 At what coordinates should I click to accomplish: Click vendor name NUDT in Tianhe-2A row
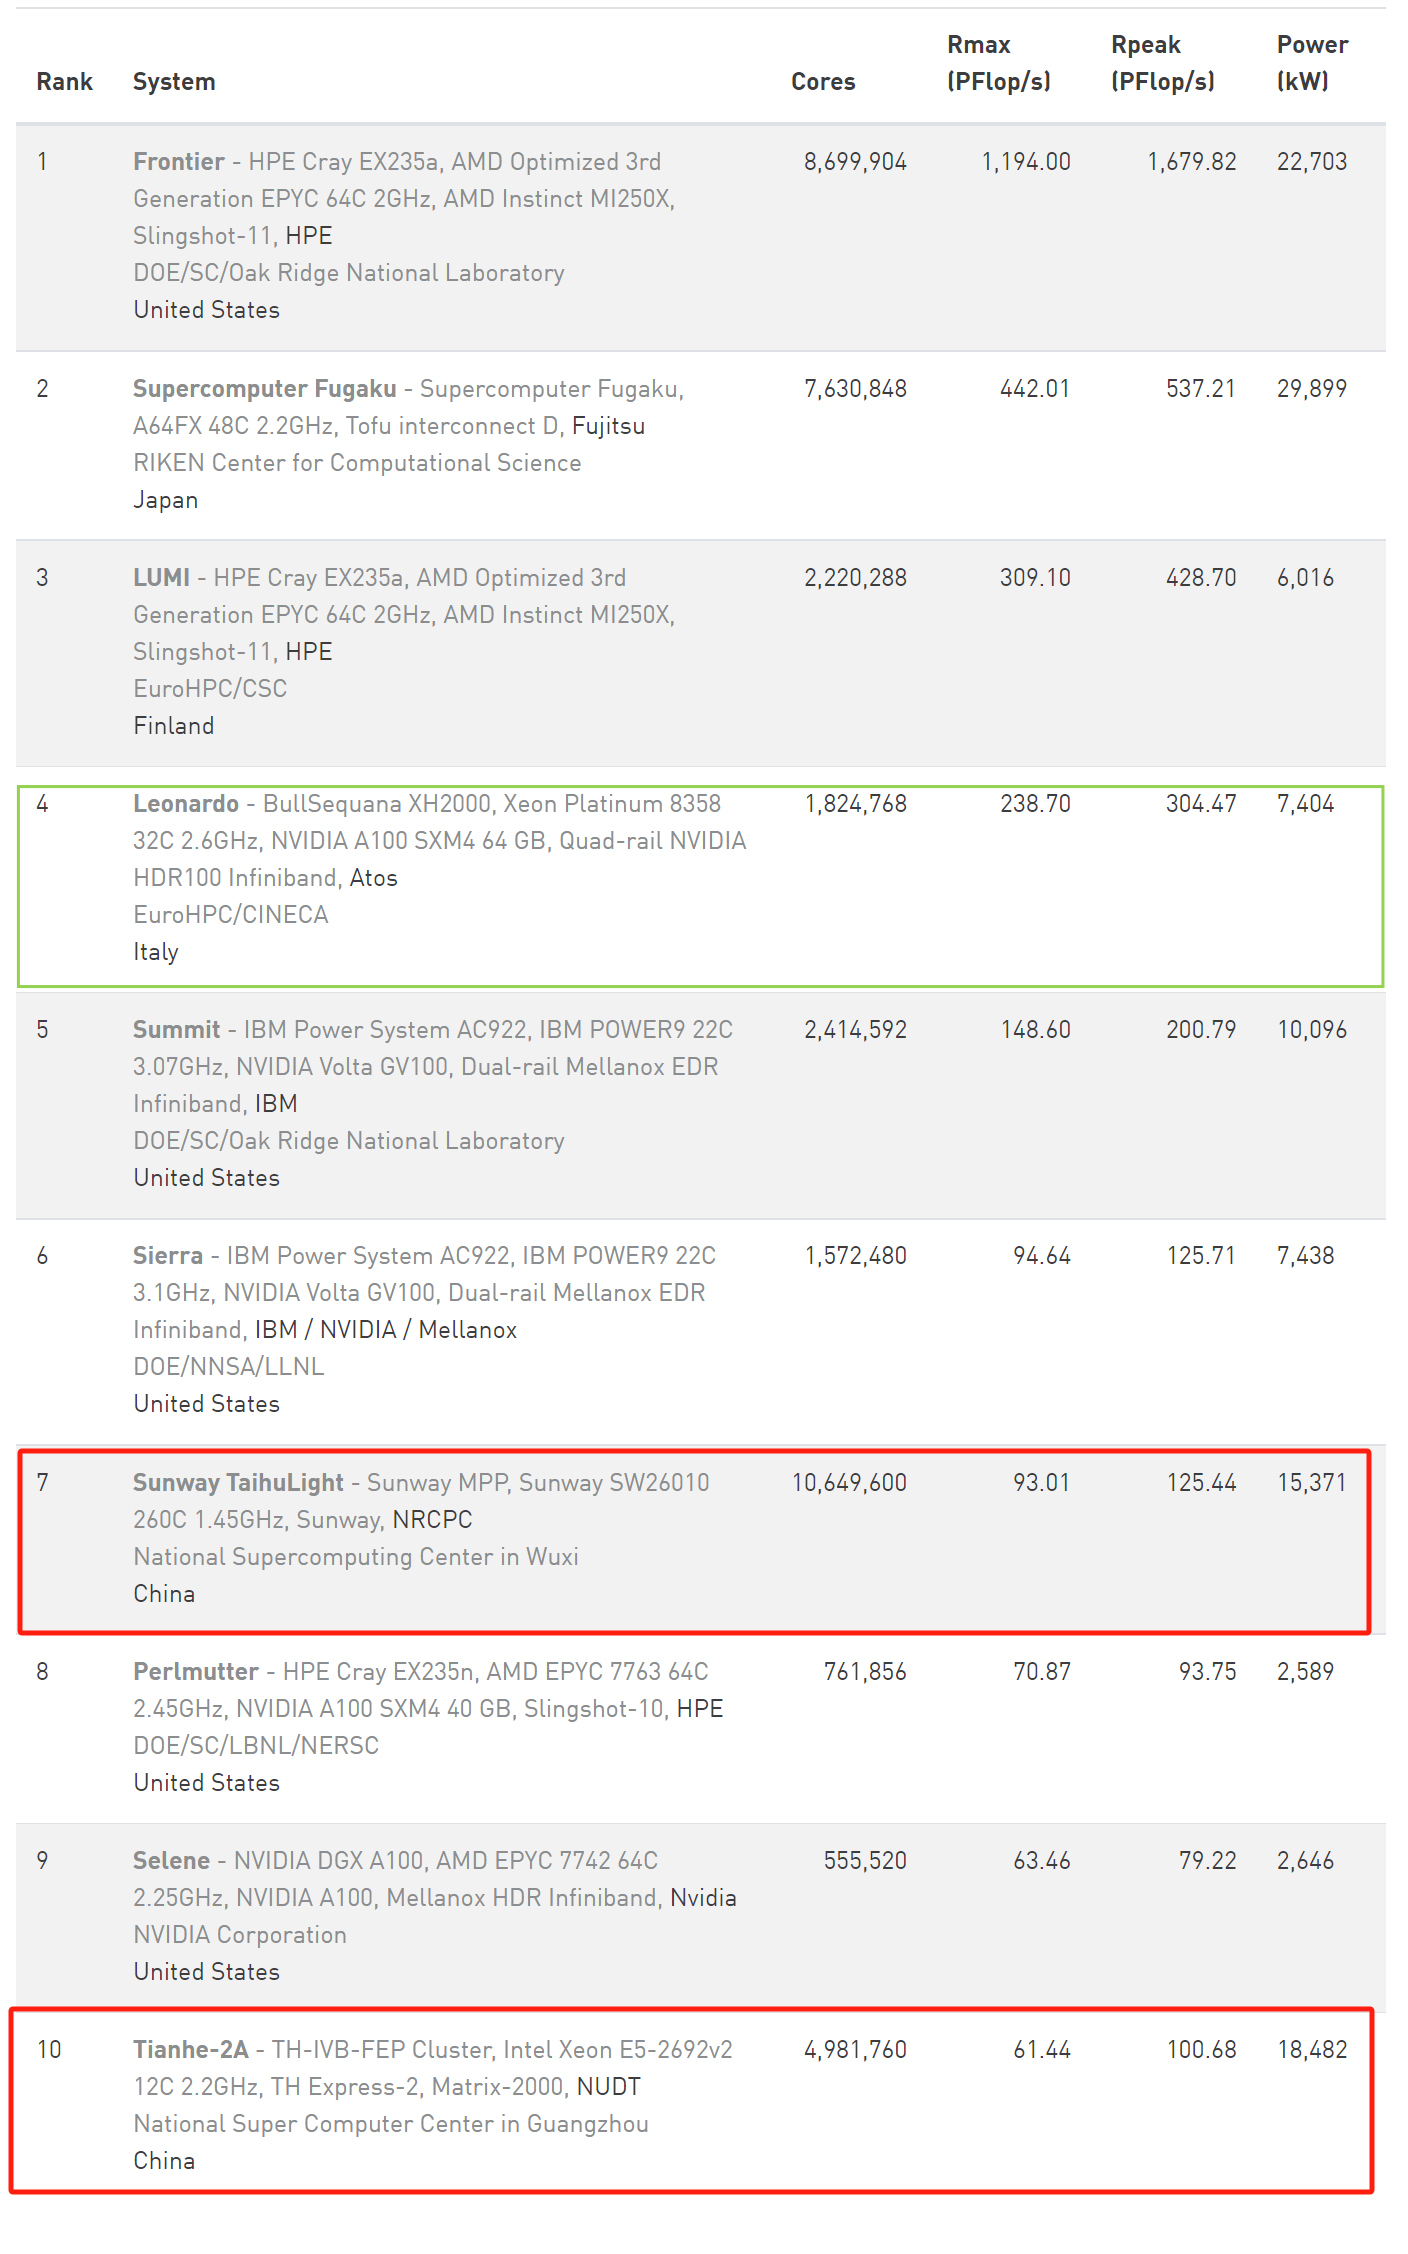(x=609, y=2086)
